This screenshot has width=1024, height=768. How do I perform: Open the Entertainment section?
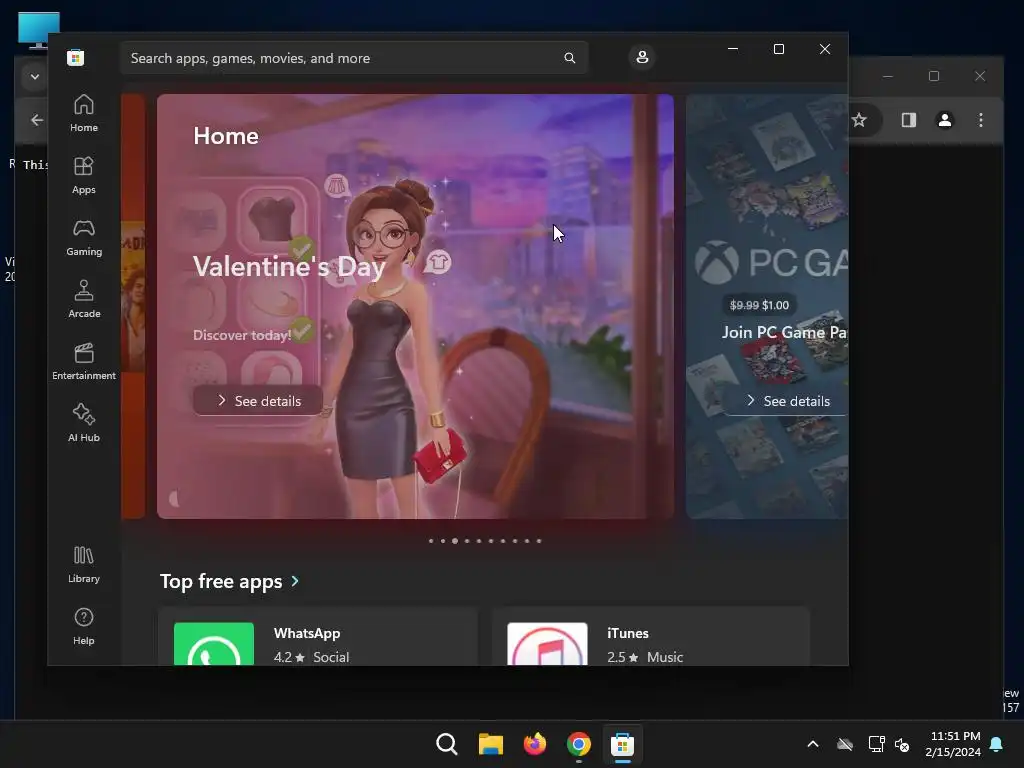[x=84, y=362]
